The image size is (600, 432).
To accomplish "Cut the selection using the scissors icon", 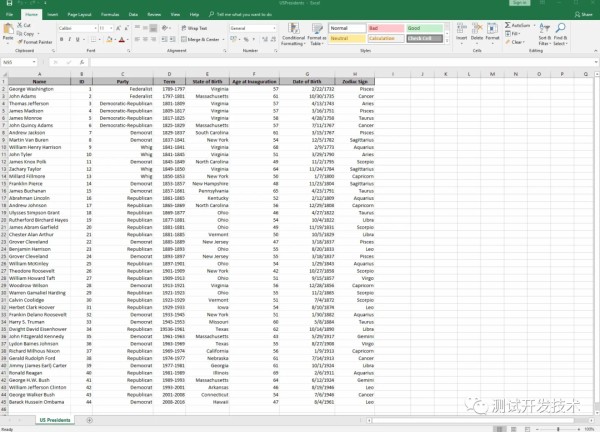I will pyautogui.click(x=20, y=25).
